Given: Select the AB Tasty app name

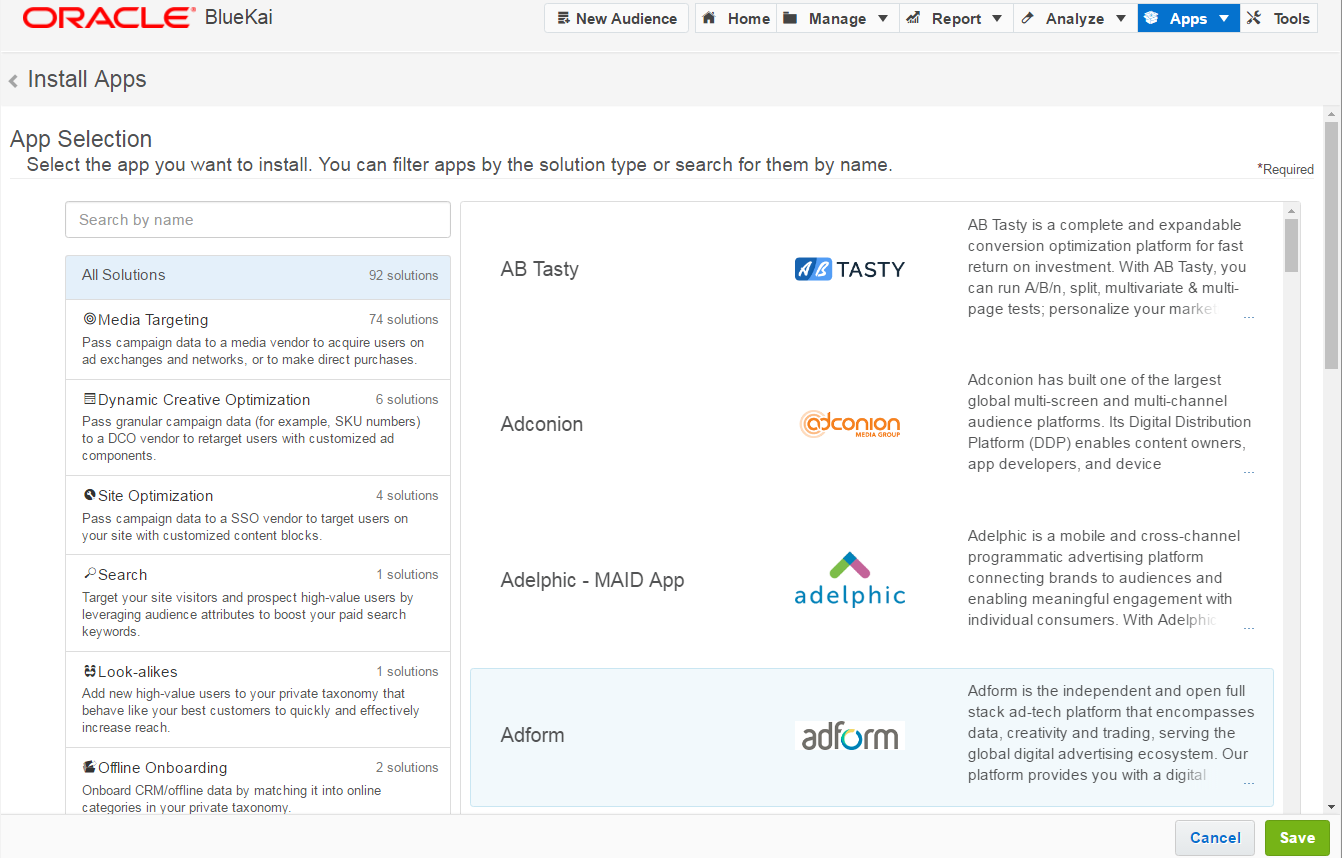Looking at the screenshot, I should pyautogui.click(x=540, y=269).
